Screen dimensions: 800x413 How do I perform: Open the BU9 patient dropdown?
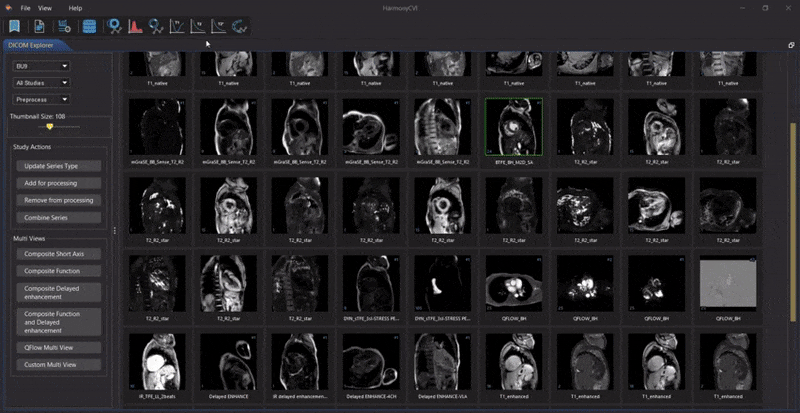(x=41, y=66)
